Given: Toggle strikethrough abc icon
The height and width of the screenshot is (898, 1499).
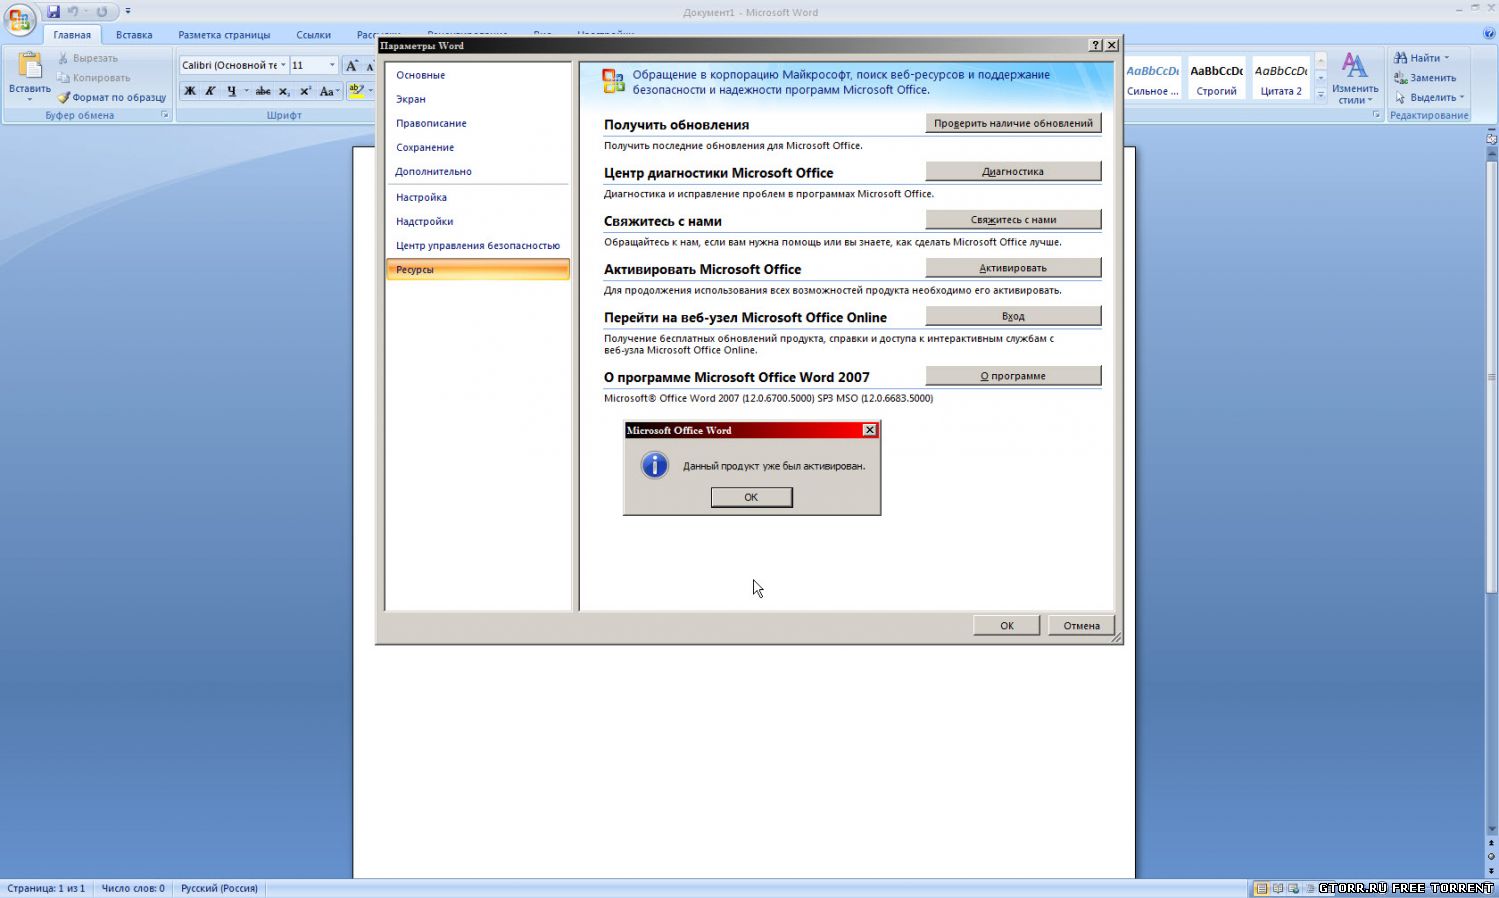Looking at the screenshot, I should point(262,91).
